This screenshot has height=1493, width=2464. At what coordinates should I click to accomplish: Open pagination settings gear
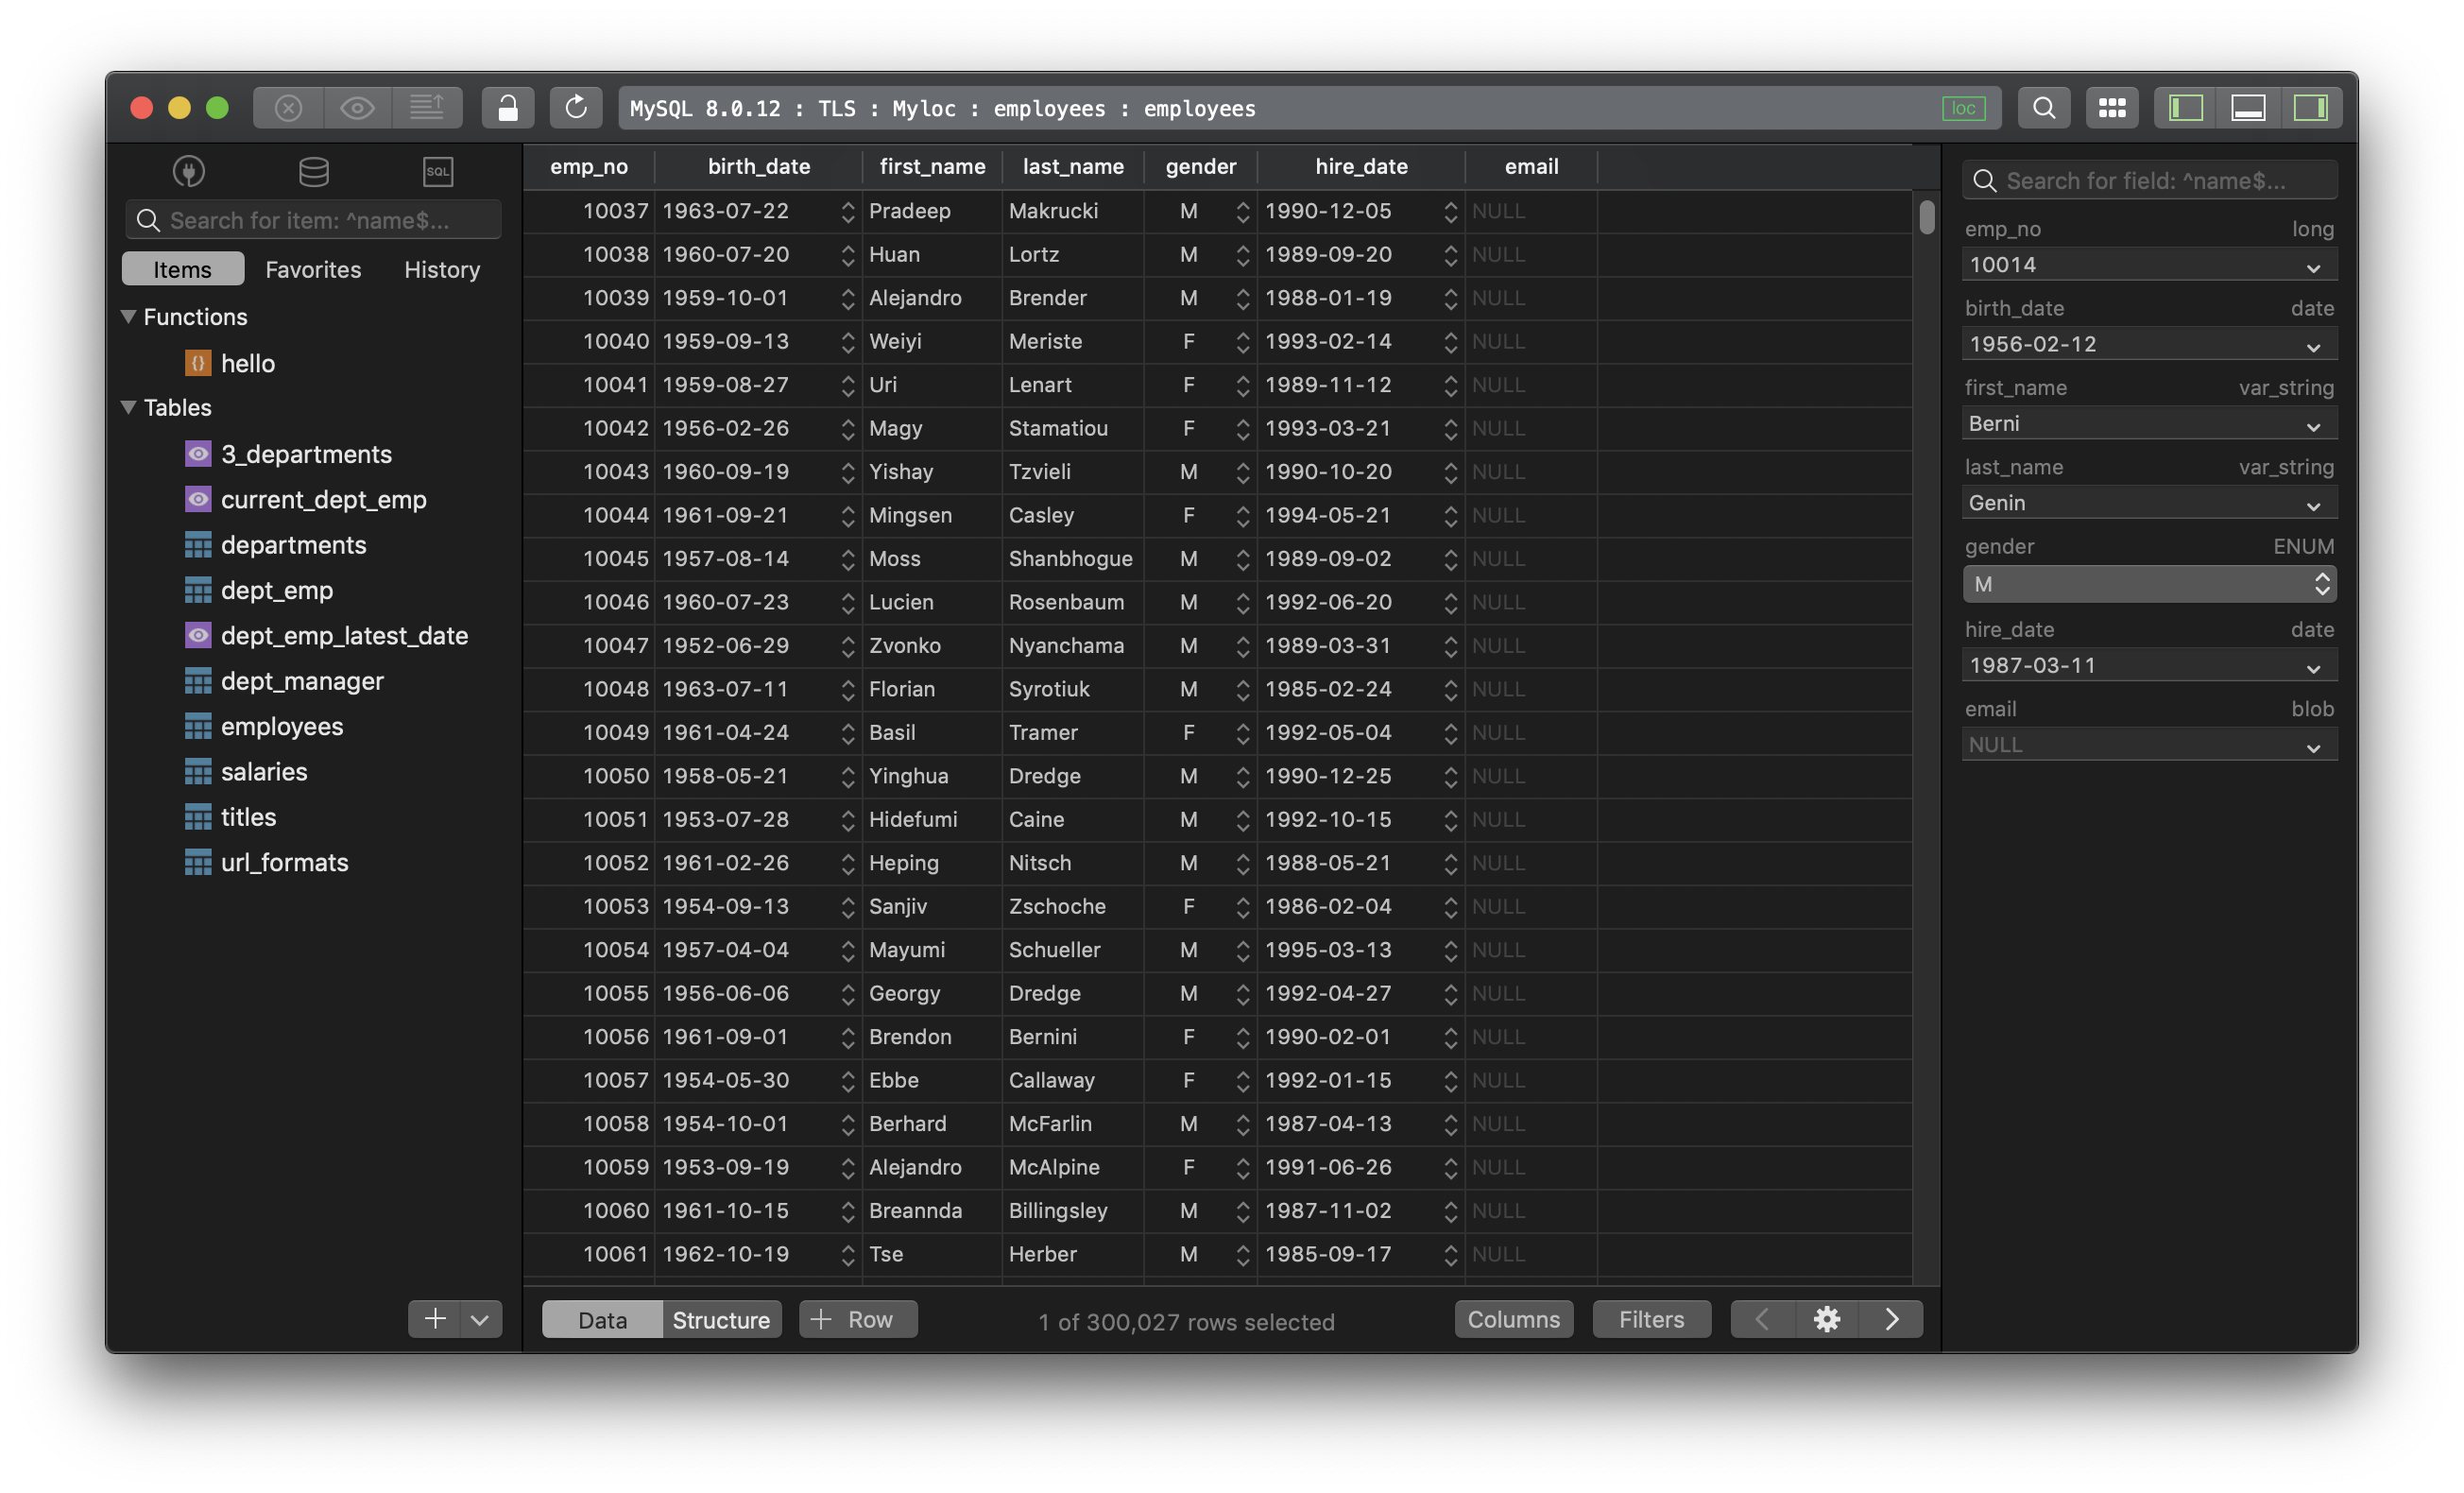pyautogui.click(x=1827, y=1319)
